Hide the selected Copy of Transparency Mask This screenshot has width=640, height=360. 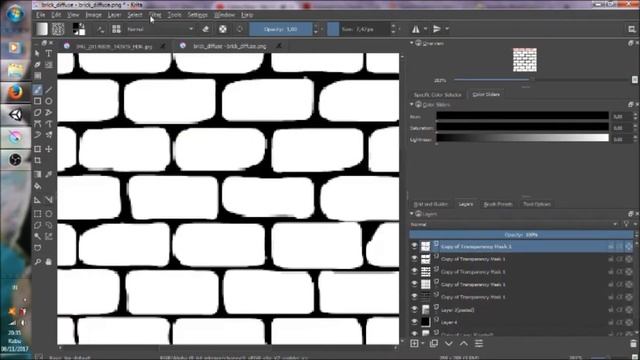click(414, 246)
